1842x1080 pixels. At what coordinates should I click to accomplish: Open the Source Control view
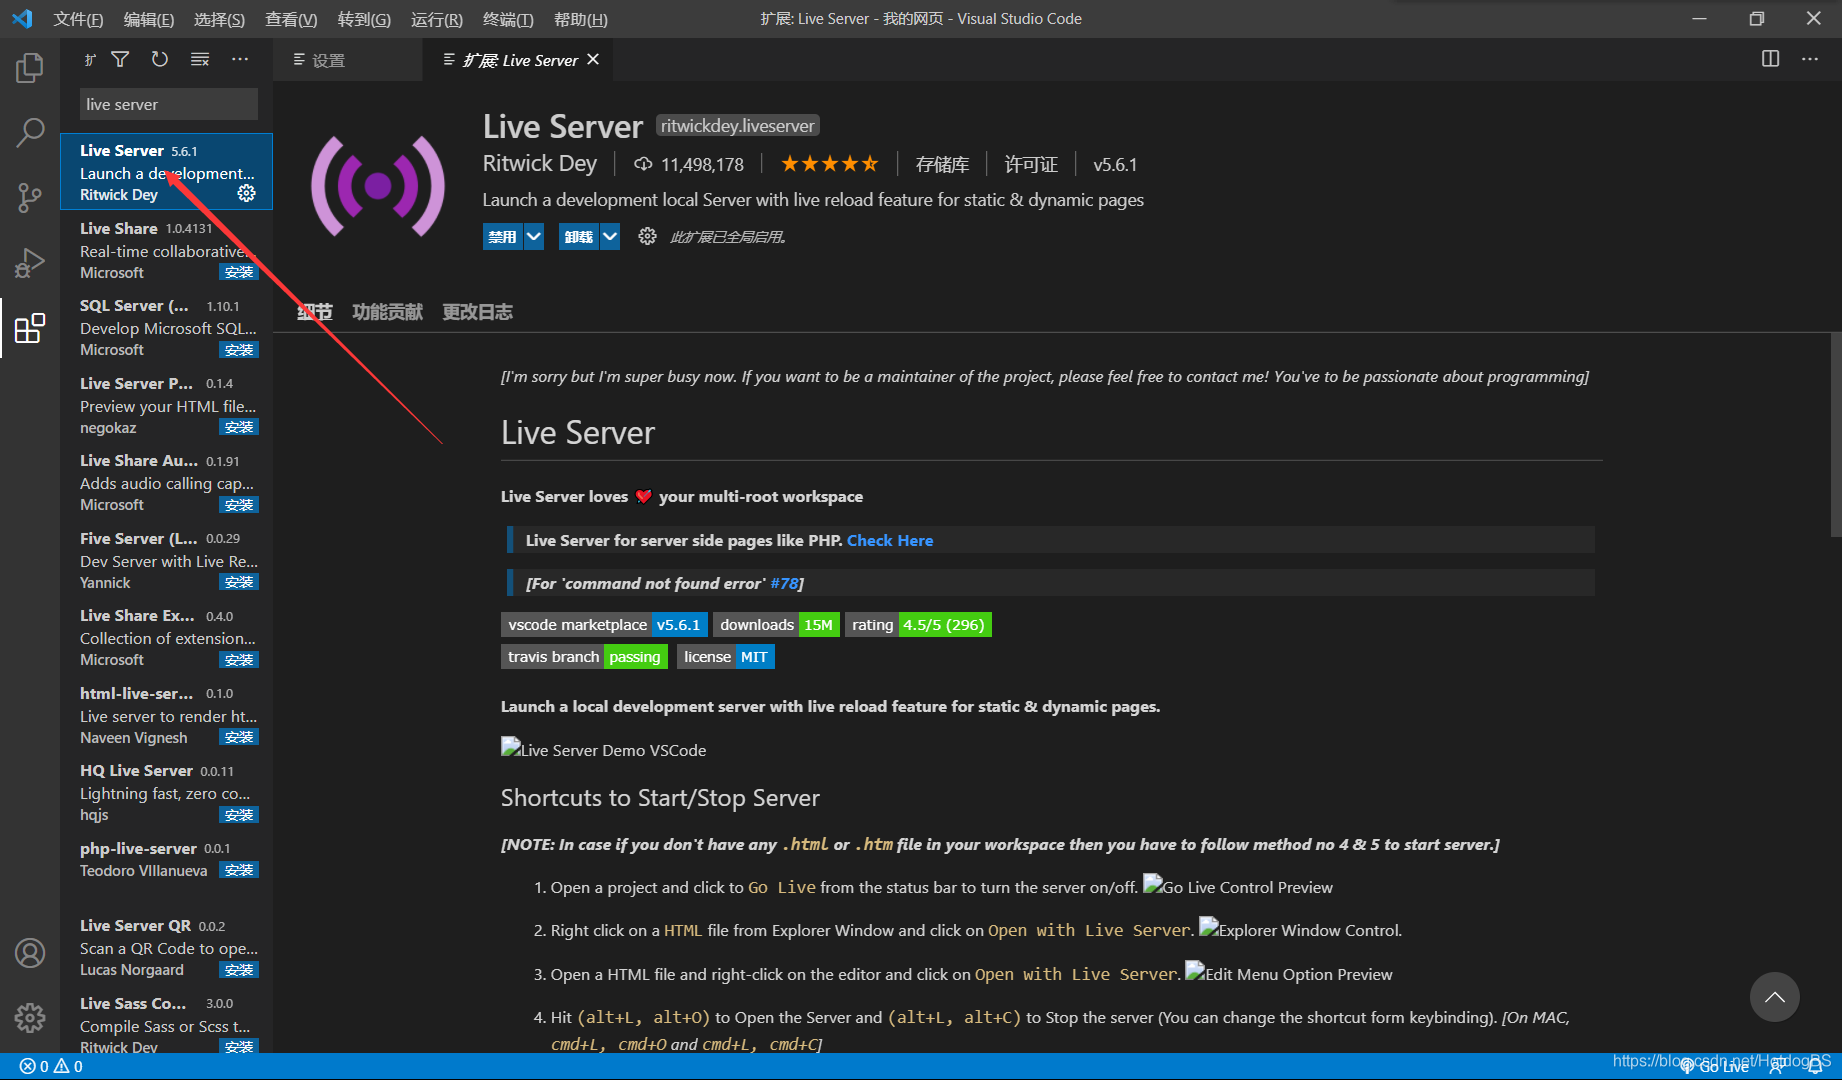click(x=30, y=197)
